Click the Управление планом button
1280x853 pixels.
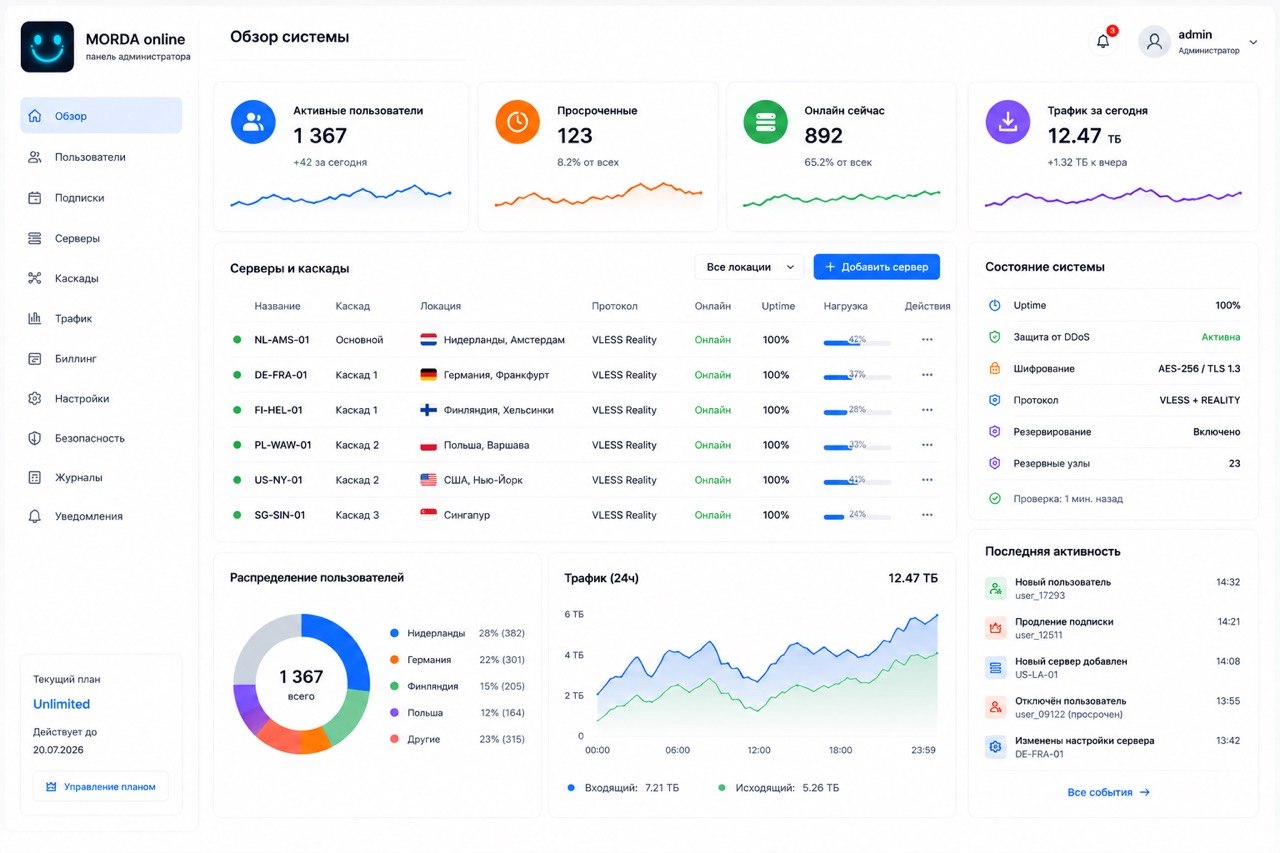(101, 787)
